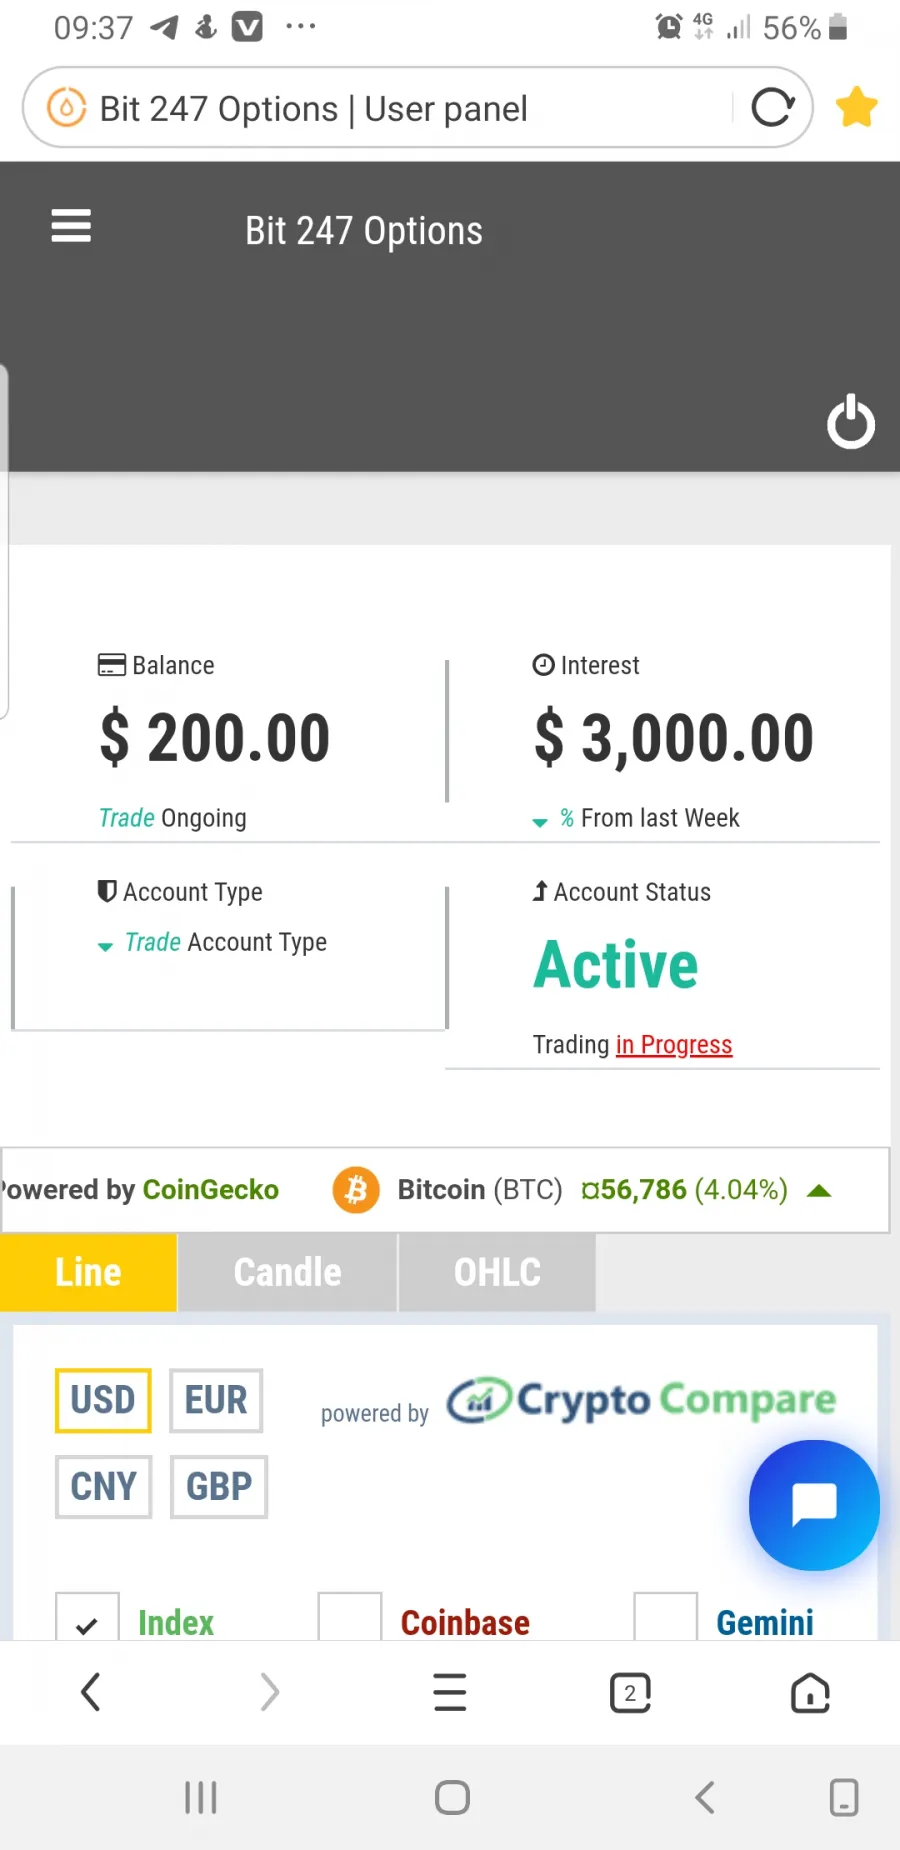Reload the page with refresh icon
The height and width of the screenshot is (1850, 900).
[x=772, y=108]
